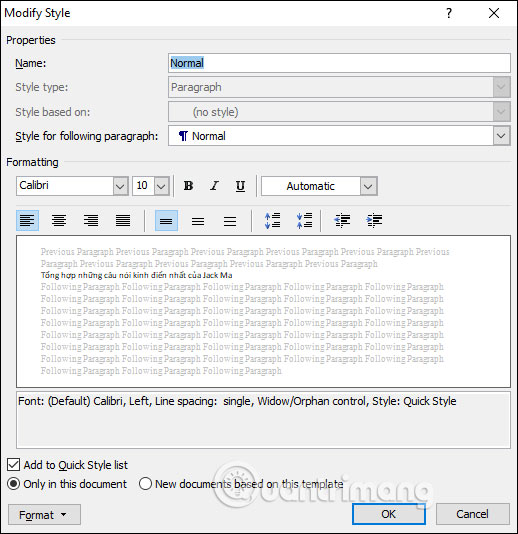518x534 pixels.
Task: Click the Style based on dropdown arrow
Action: [x=501, y=112]
